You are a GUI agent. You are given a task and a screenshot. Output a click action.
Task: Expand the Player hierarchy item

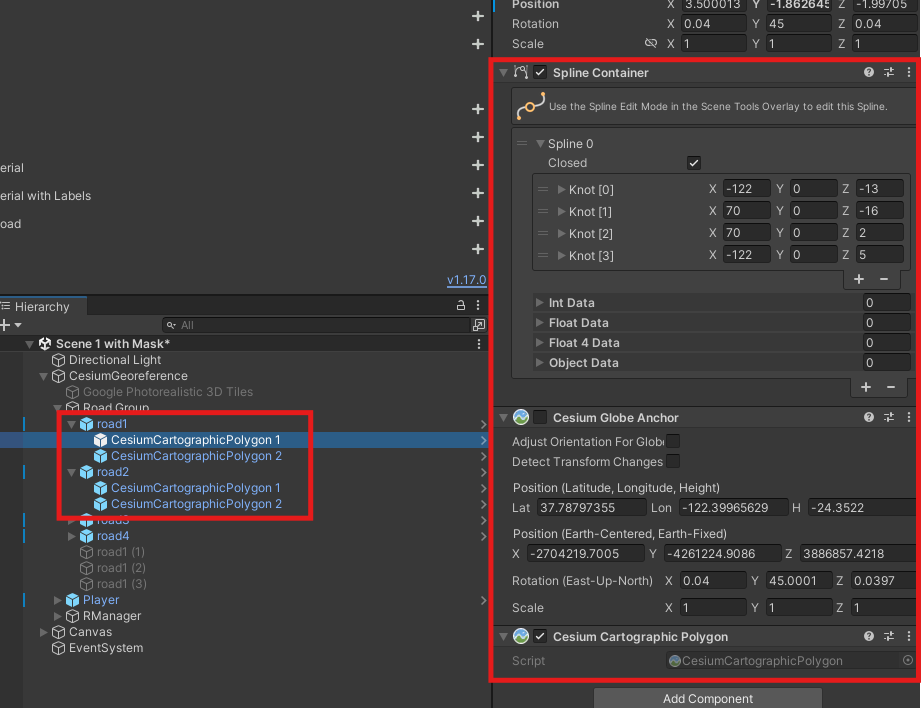pos(58,600)
